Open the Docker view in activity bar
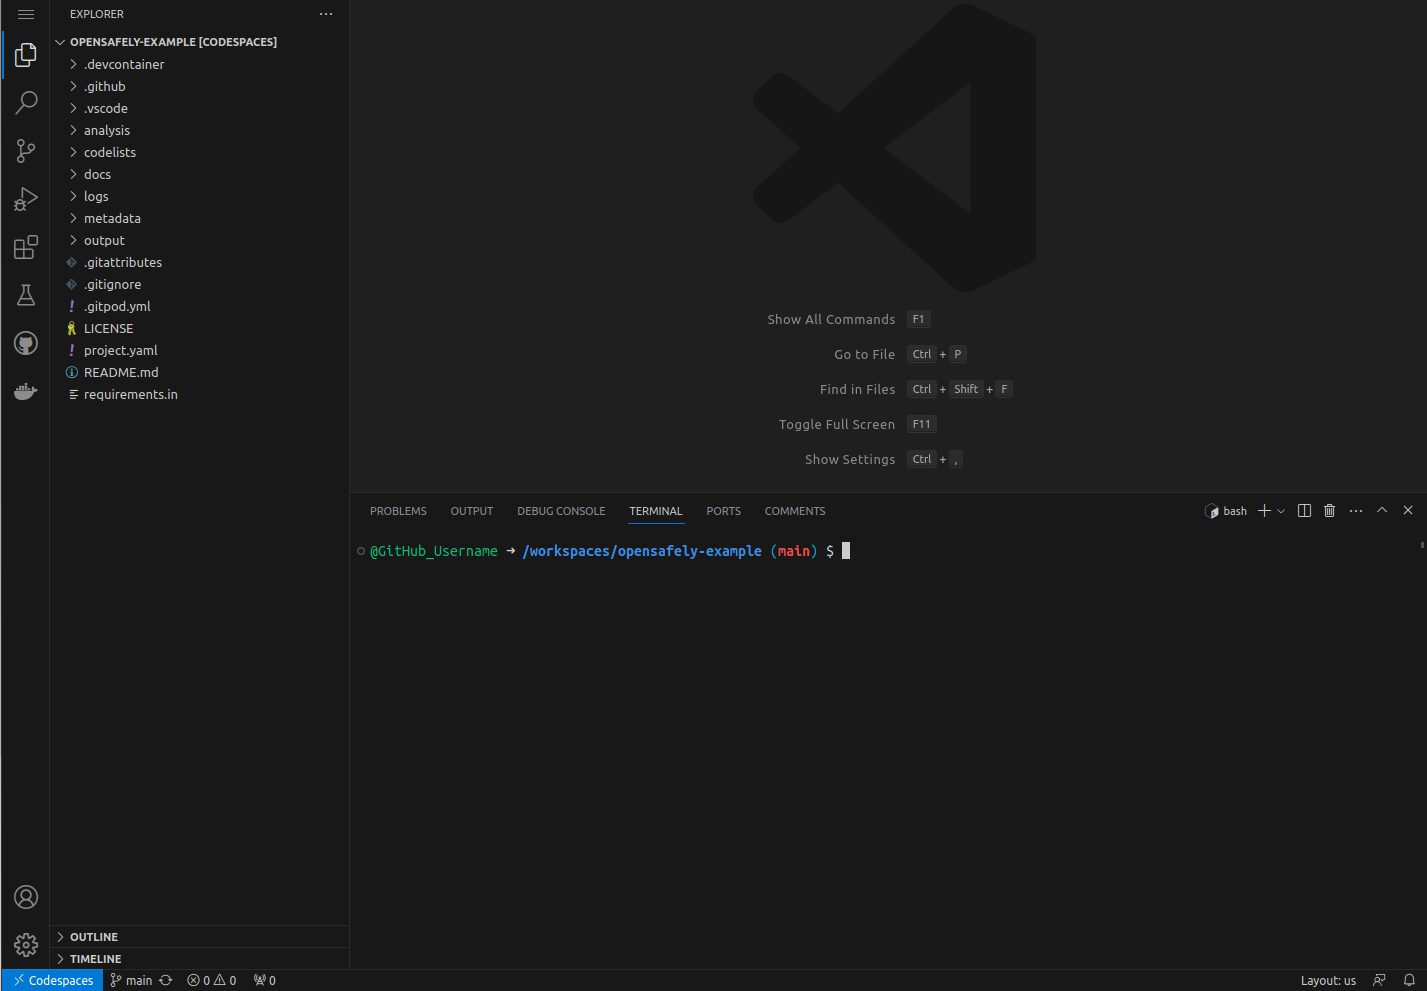The image size is (1427, 991). point(26,391)
